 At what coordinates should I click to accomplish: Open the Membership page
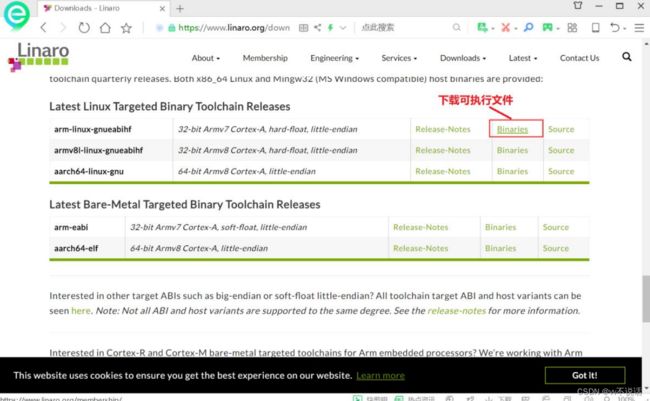(x=265, y=58)
